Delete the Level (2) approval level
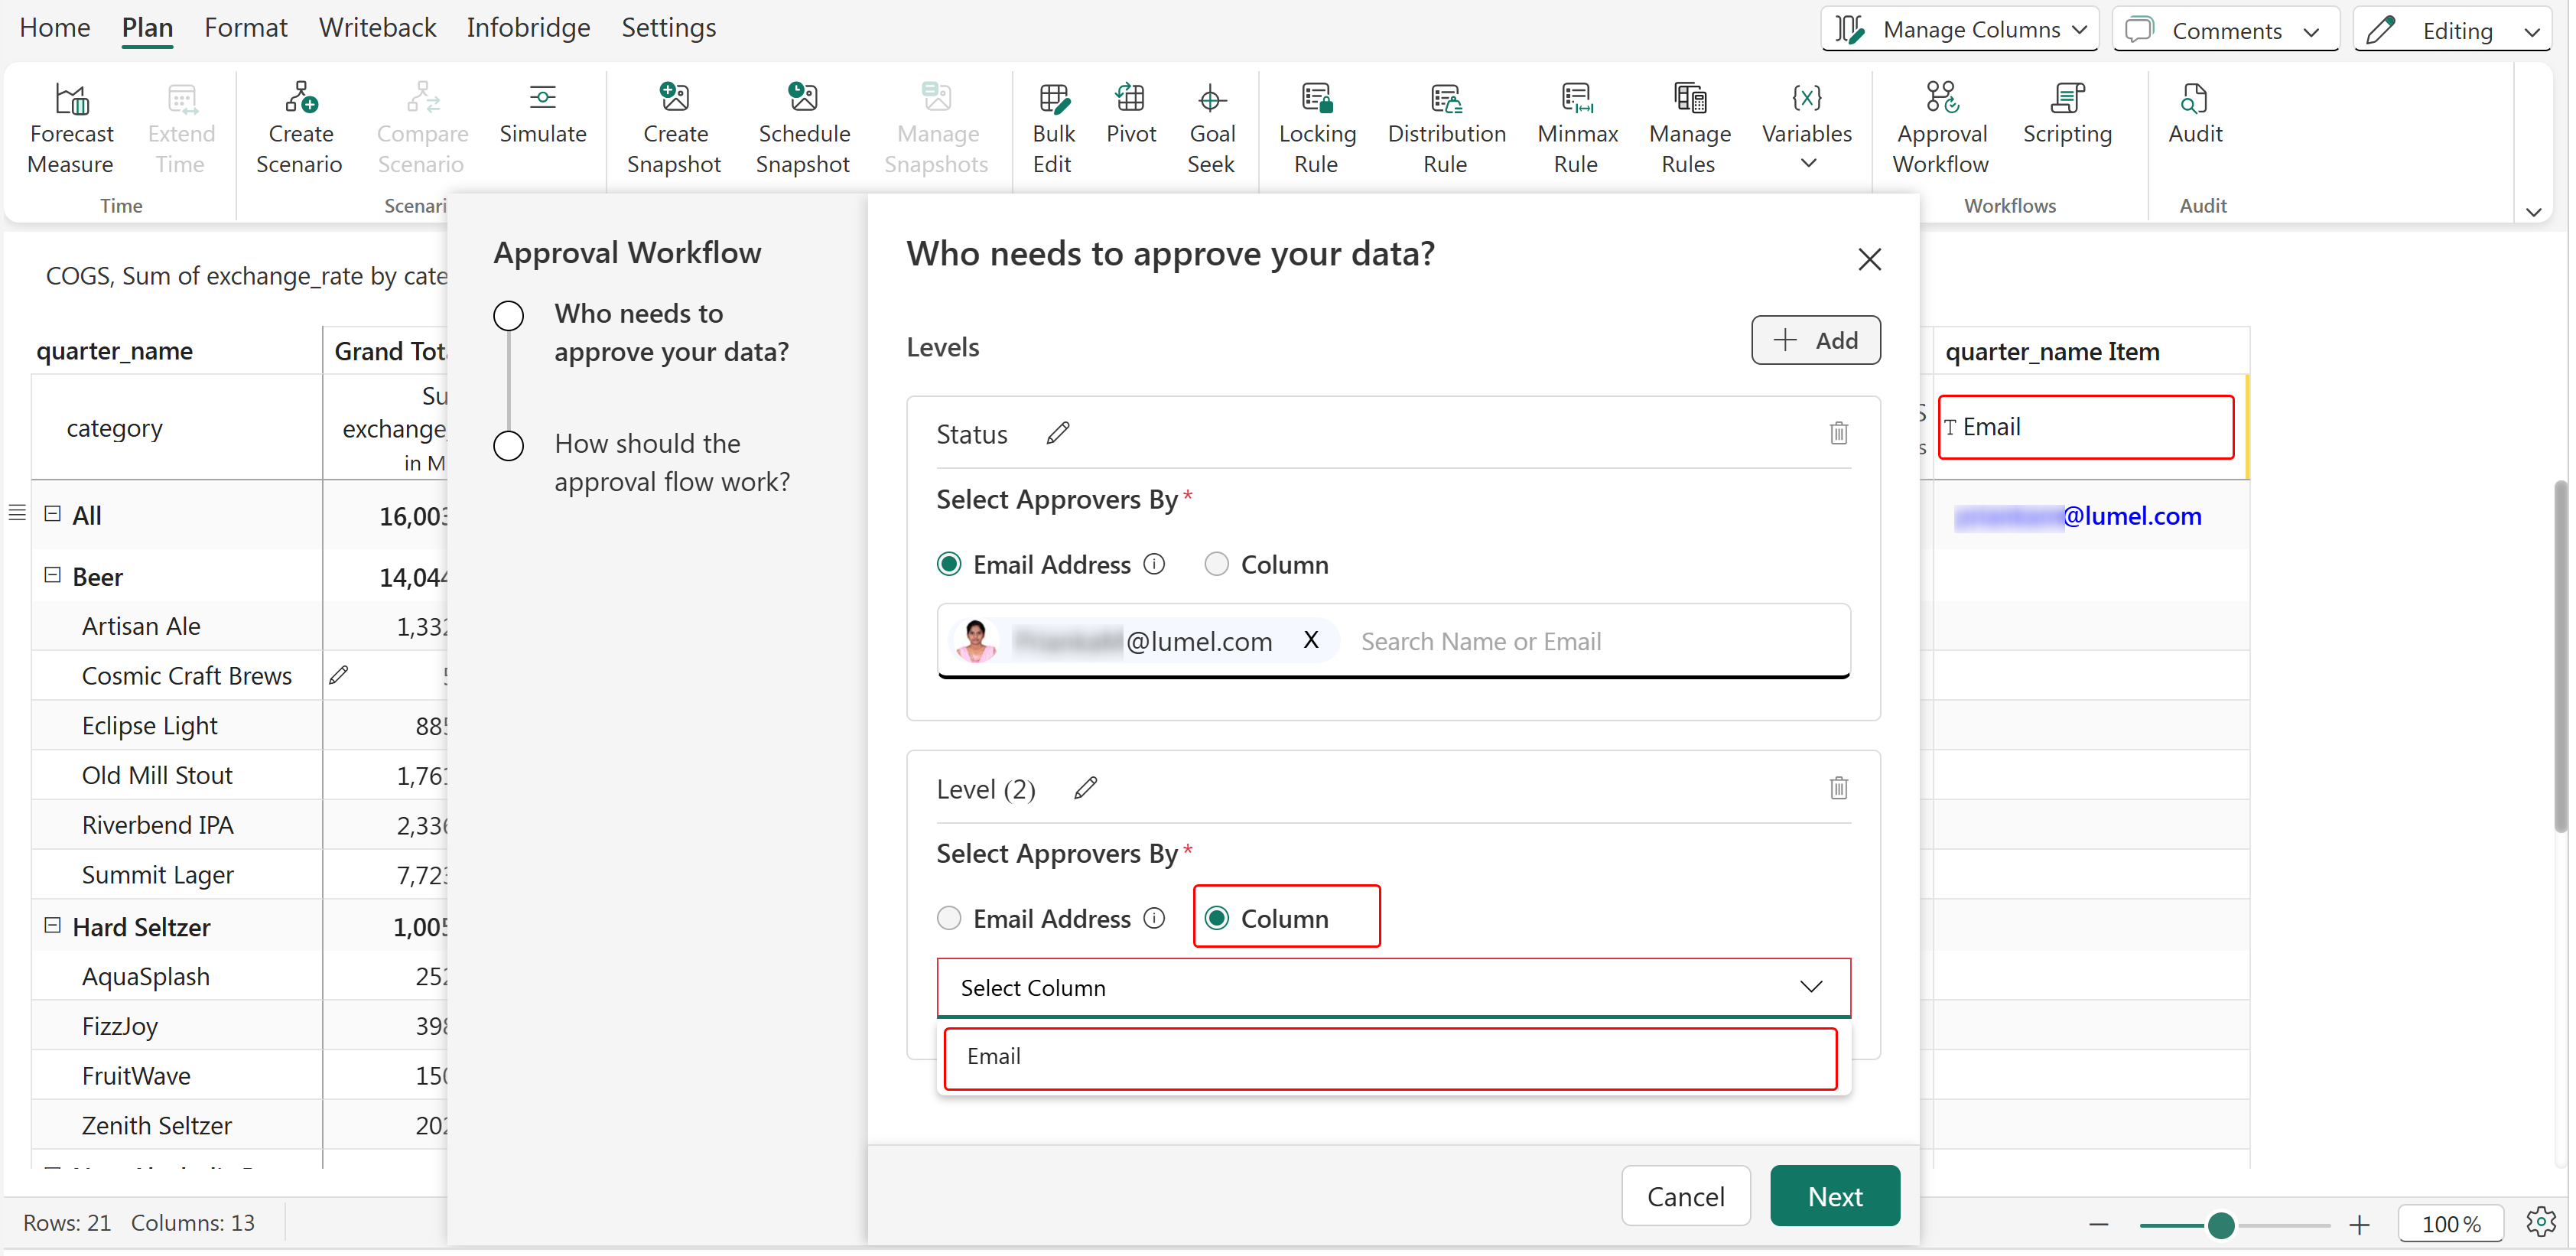 coord(1838,788)
